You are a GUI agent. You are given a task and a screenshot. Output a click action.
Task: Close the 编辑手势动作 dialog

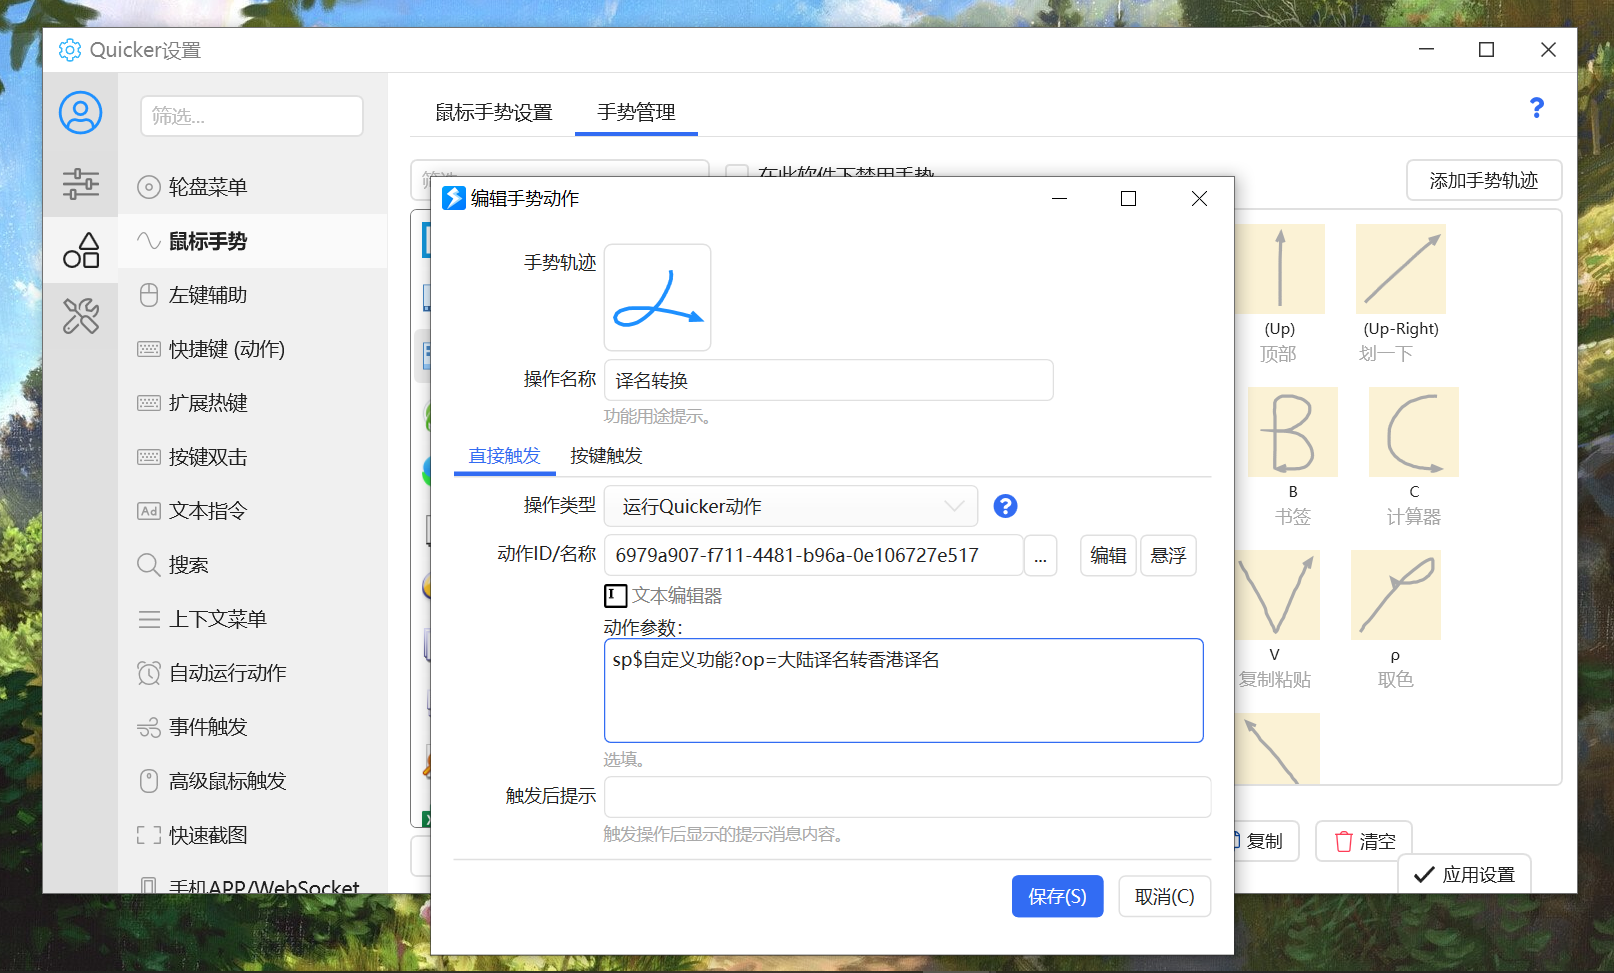1199,199
